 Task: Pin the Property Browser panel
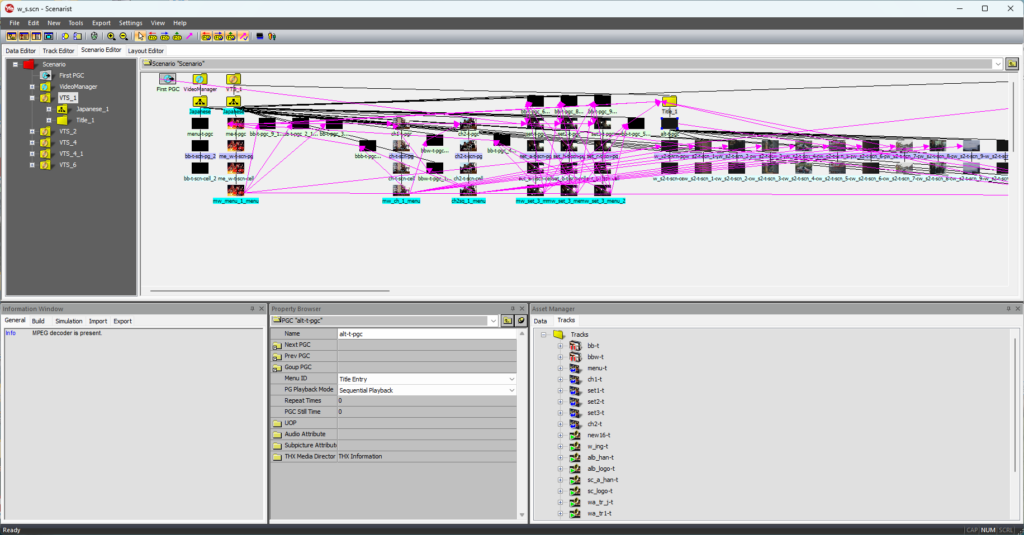513,308
